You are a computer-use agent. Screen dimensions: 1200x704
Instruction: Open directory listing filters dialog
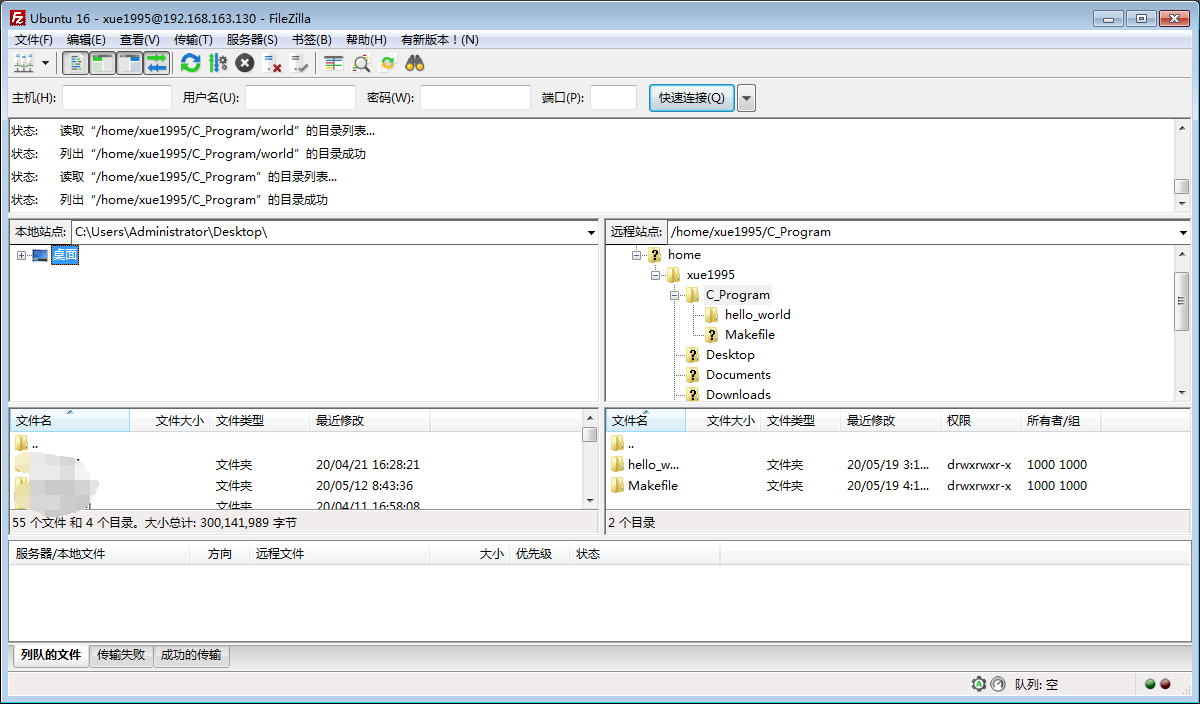tap(333, 64)
